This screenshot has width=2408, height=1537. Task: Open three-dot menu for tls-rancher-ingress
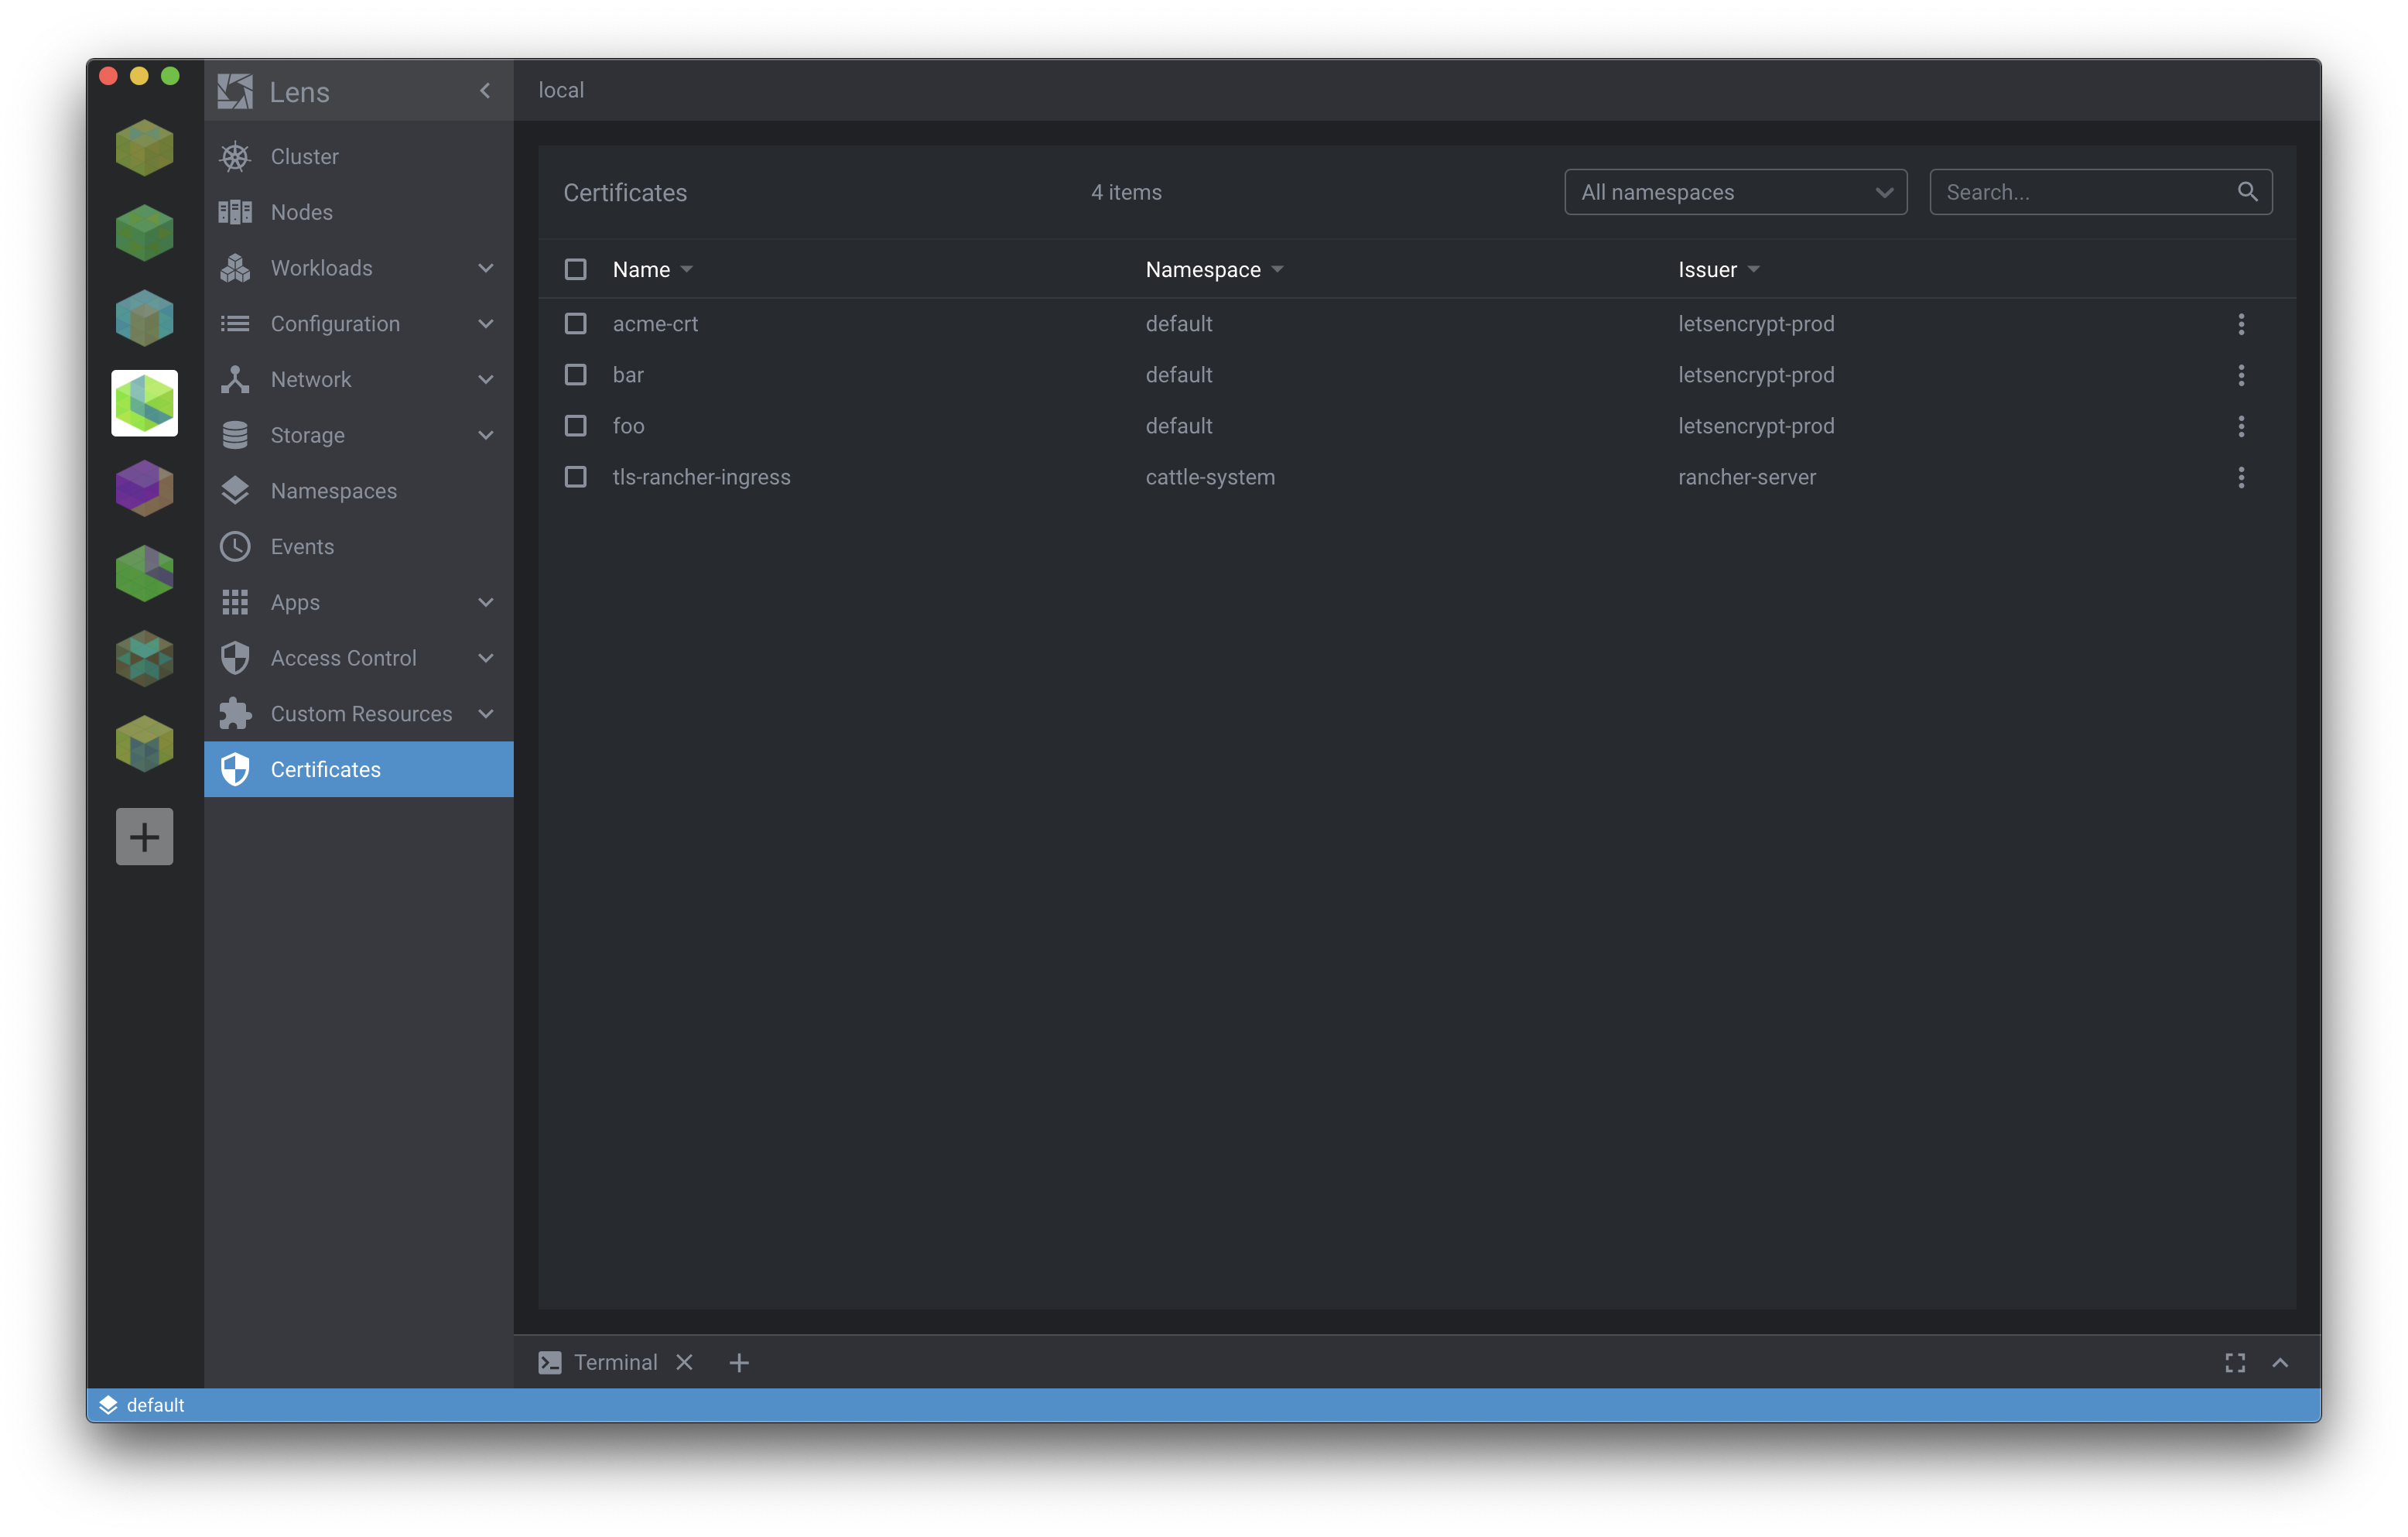click(2241, 477)
